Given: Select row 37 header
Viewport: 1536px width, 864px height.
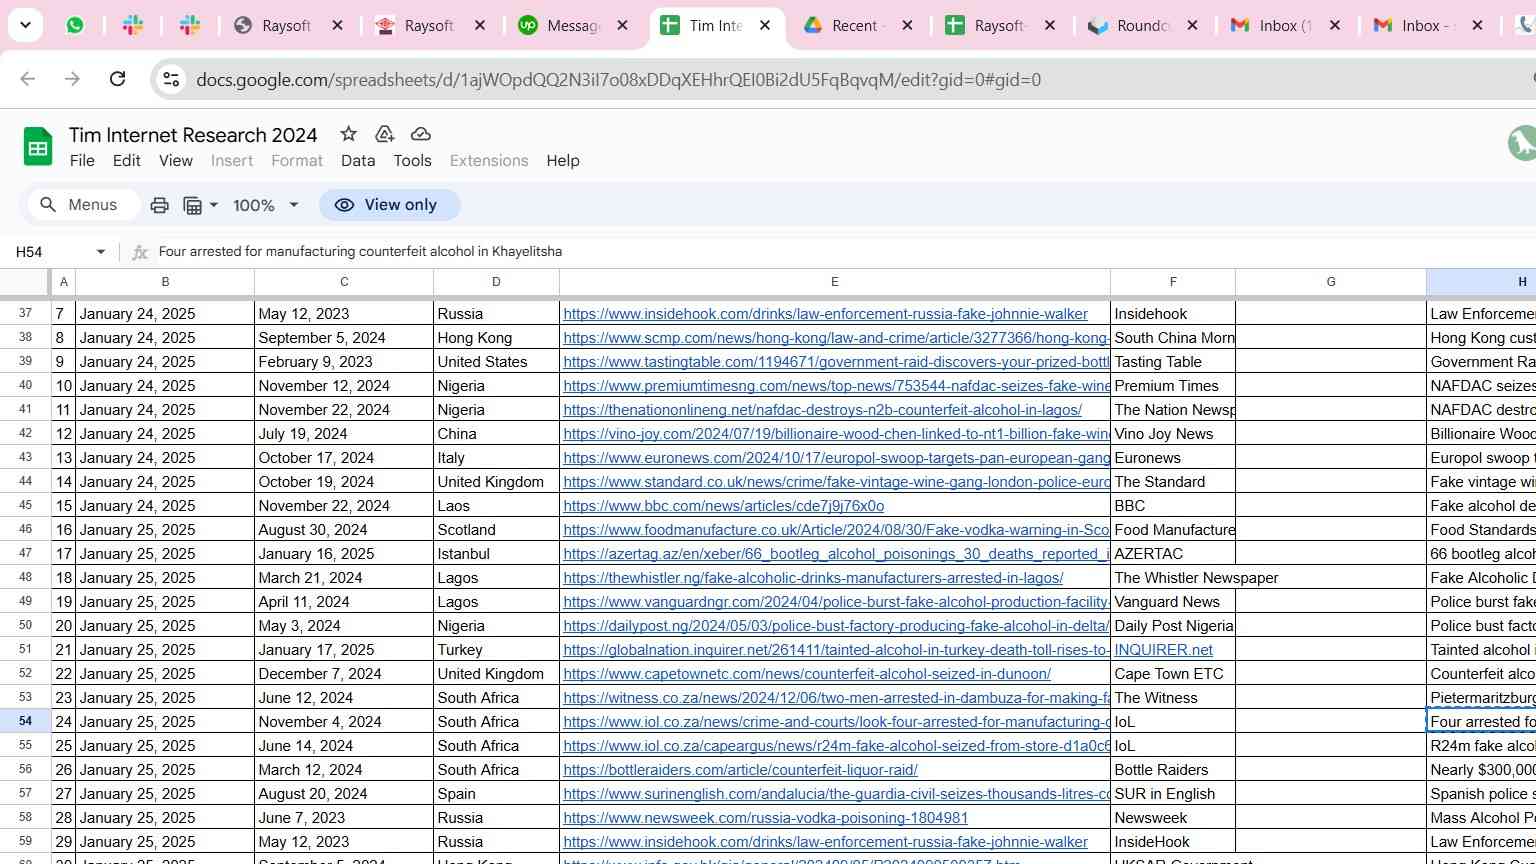Looking at the screenshot, I should point(25,313).
